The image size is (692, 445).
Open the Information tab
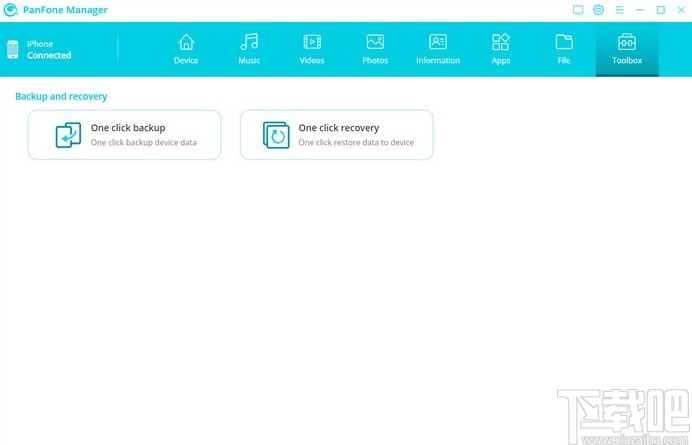(438, 49)
